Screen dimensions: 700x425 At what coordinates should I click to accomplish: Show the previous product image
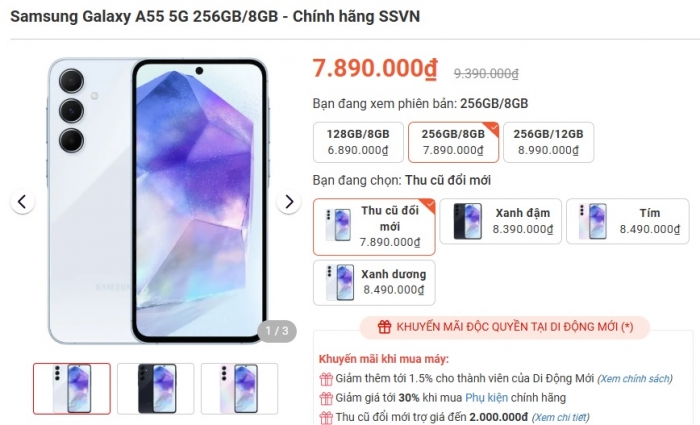tap(22, 202)
